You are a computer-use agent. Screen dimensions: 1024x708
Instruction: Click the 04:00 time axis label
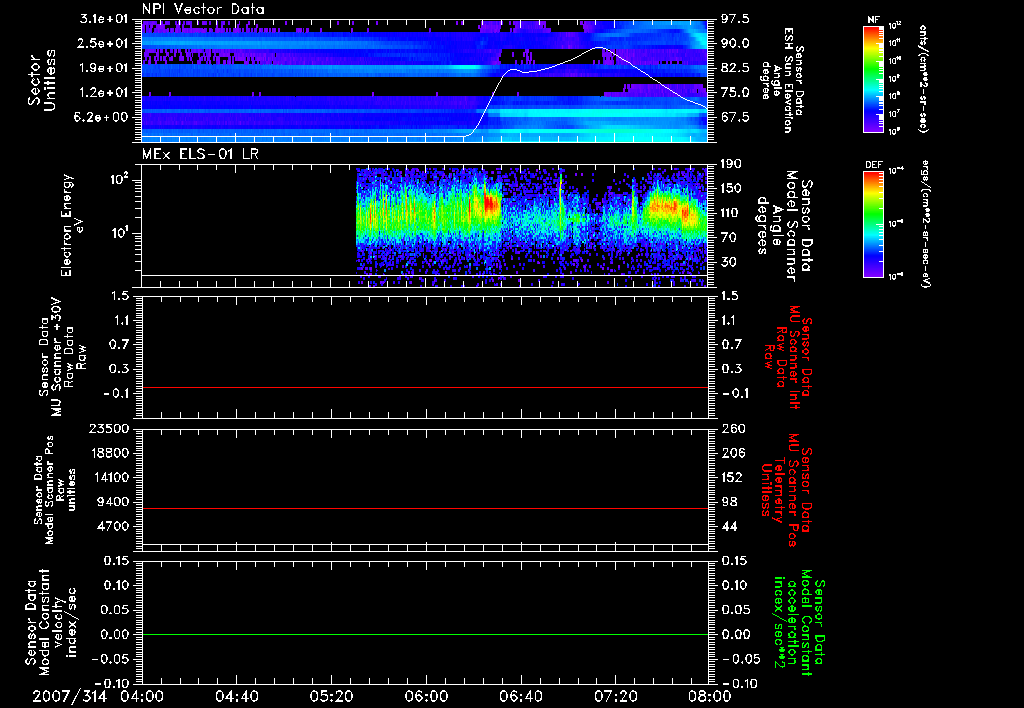(142, 696)
